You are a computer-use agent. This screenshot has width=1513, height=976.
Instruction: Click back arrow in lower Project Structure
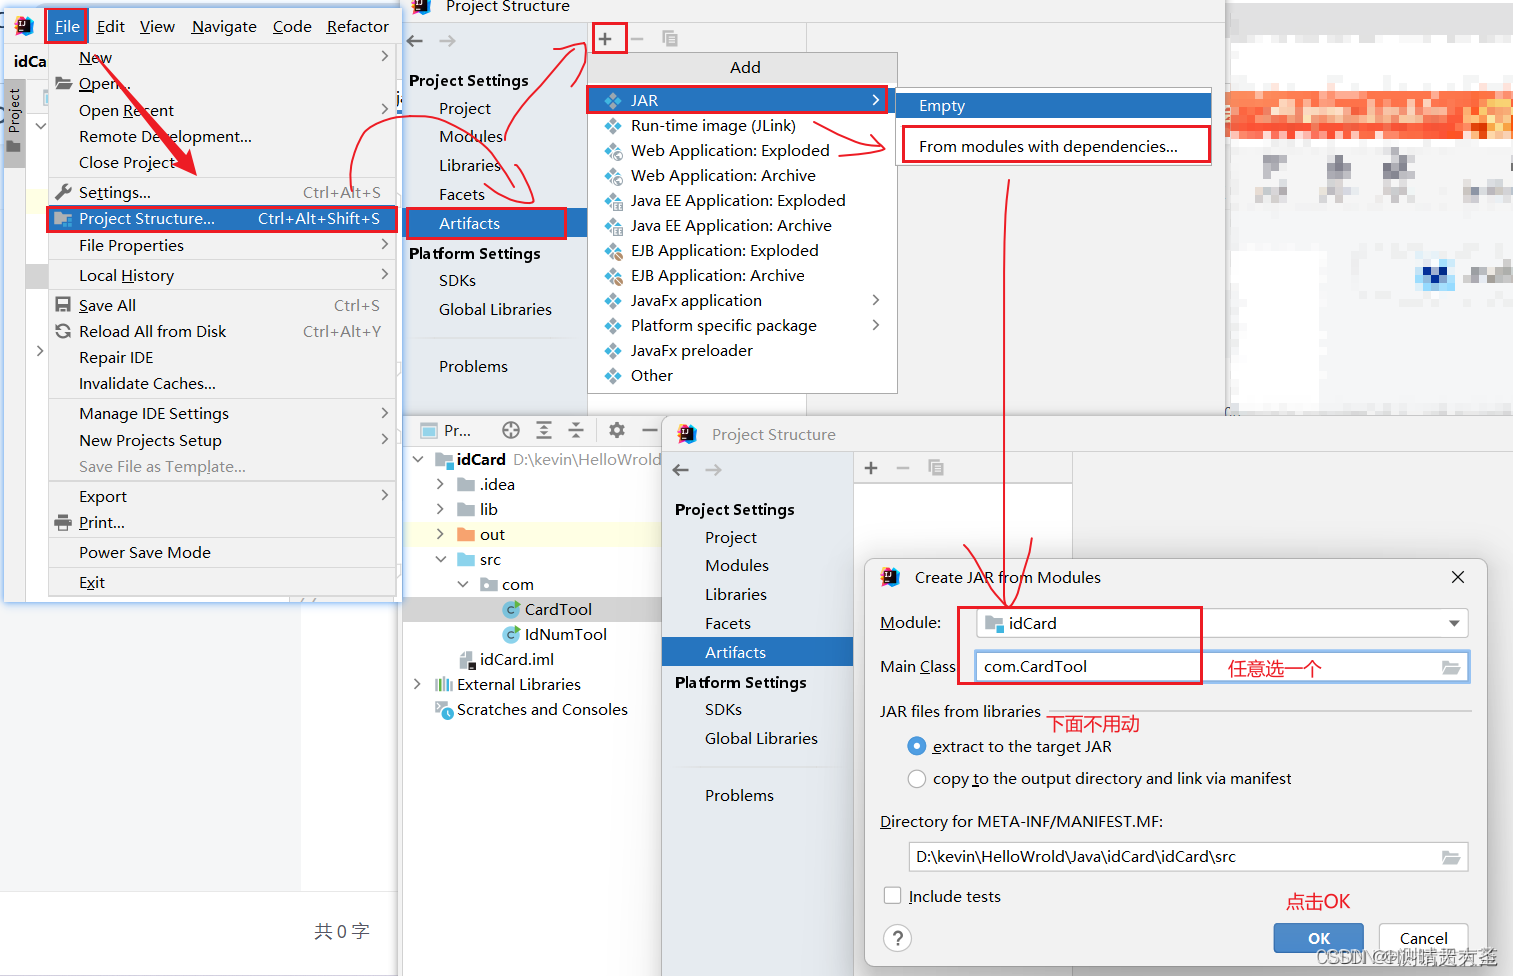[681, 470]
